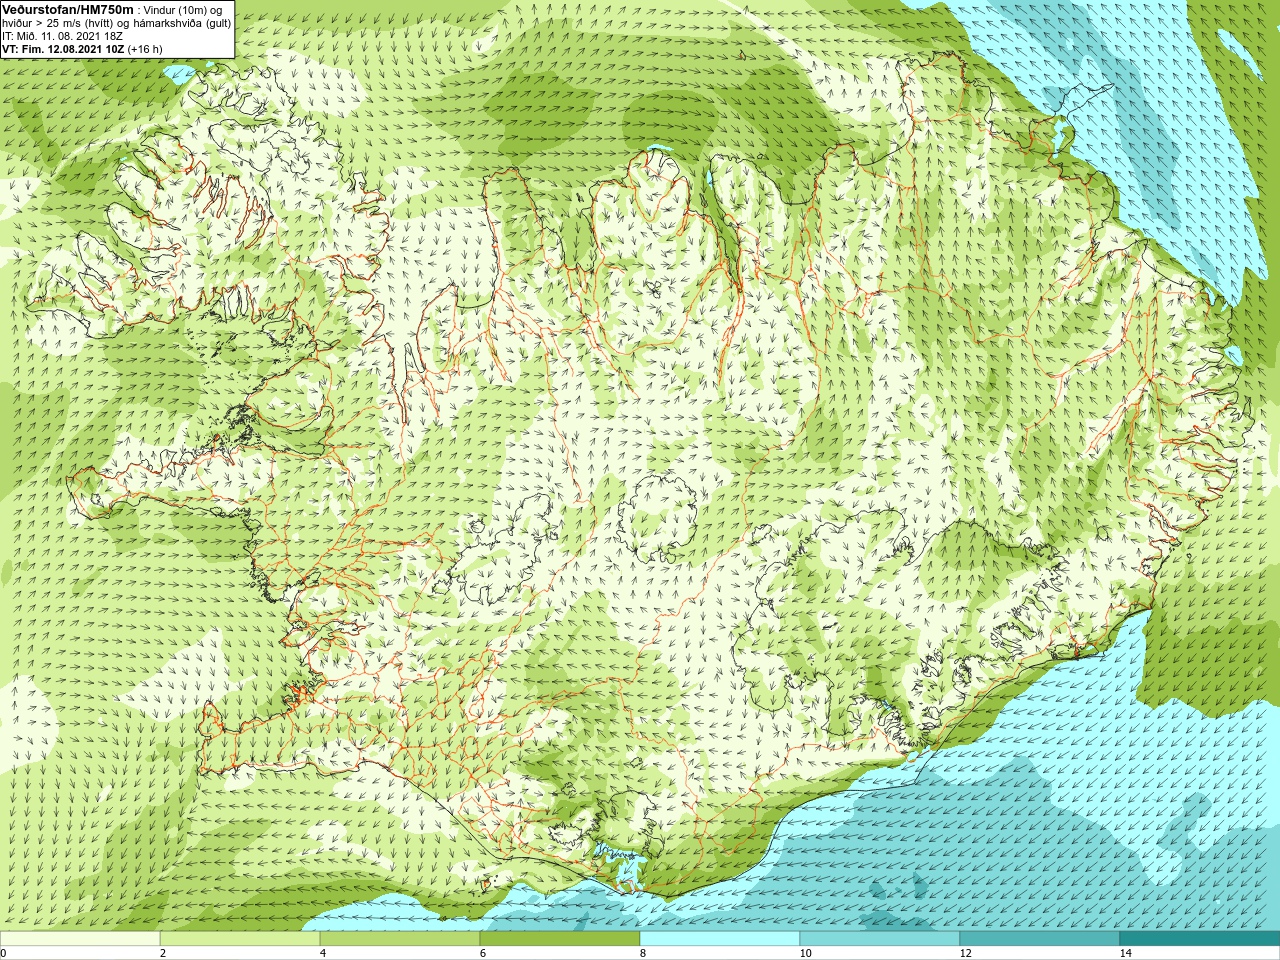Click the teal 12–14 m/s legend swatch
The width and height of the screenshot is (1280, 960).
pyautogui.click(x=1040, y=939)
